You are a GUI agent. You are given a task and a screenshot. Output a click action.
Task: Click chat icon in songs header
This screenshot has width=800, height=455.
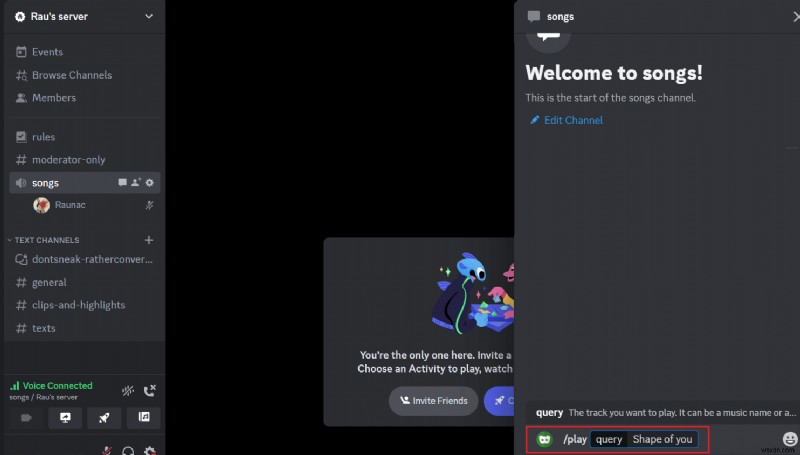(x=534, y=16)
